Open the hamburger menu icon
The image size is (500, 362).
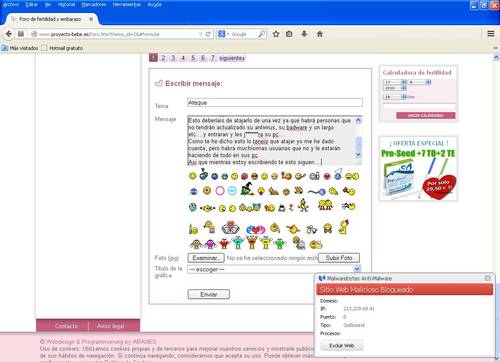click(491, 34)
